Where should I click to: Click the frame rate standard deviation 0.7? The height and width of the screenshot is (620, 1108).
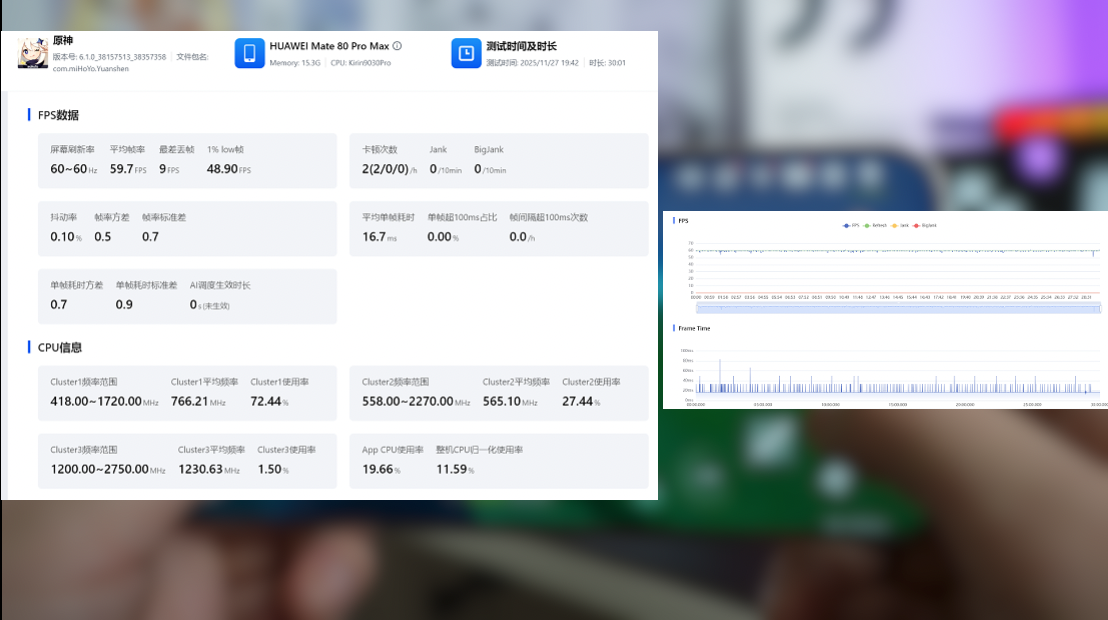pos(151,237)
